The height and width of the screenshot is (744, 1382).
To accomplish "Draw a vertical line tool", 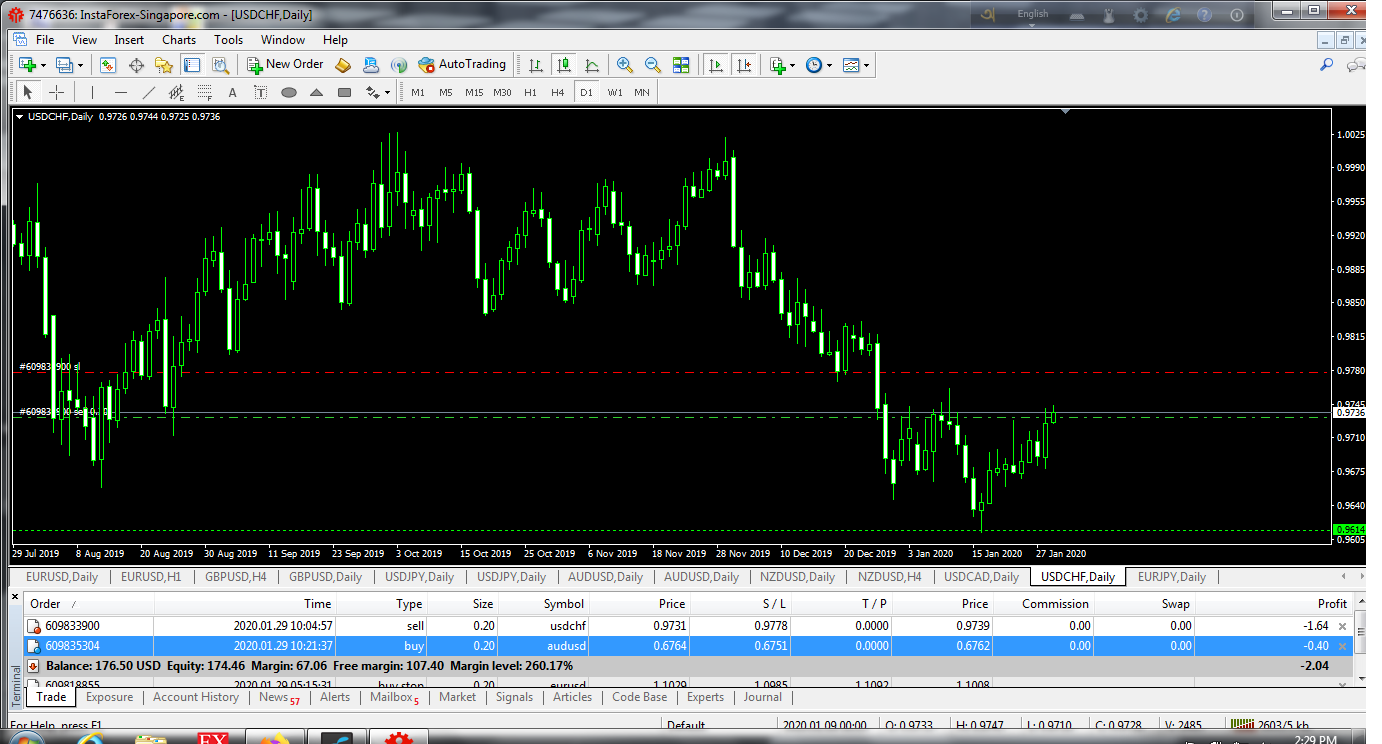I will coord(92,92).
